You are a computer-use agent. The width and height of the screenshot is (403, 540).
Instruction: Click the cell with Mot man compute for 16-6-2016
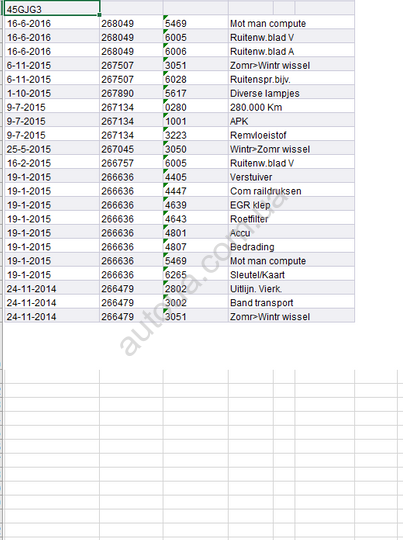(x=291, y=23)
